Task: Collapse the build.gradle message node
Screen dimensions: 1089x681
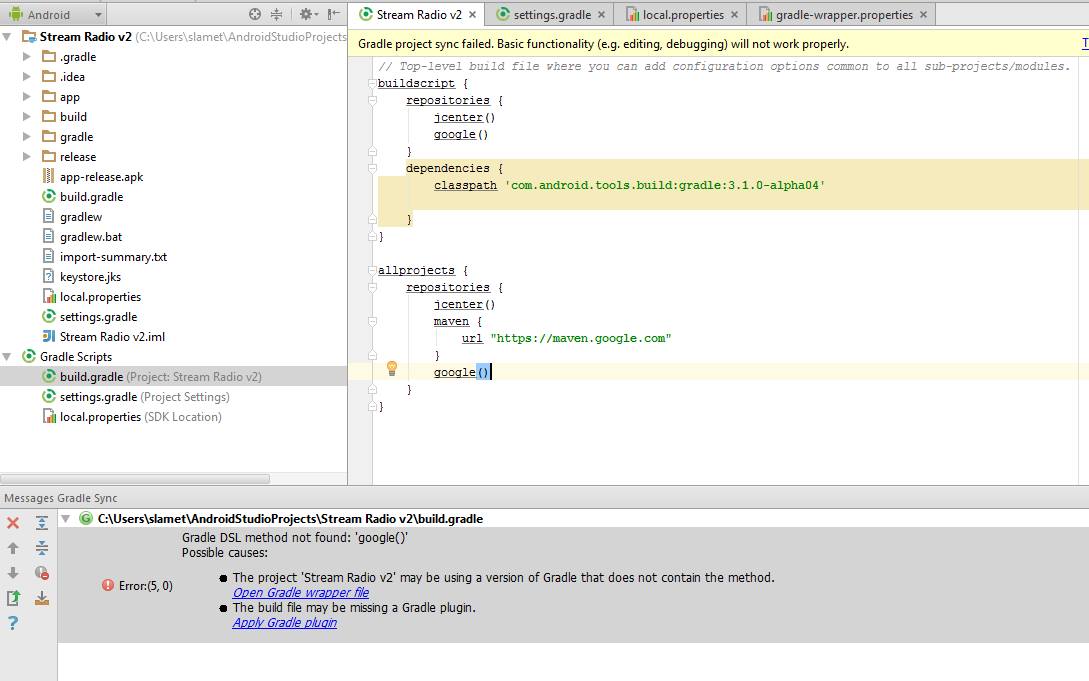Action: click(x=66, y=519)
